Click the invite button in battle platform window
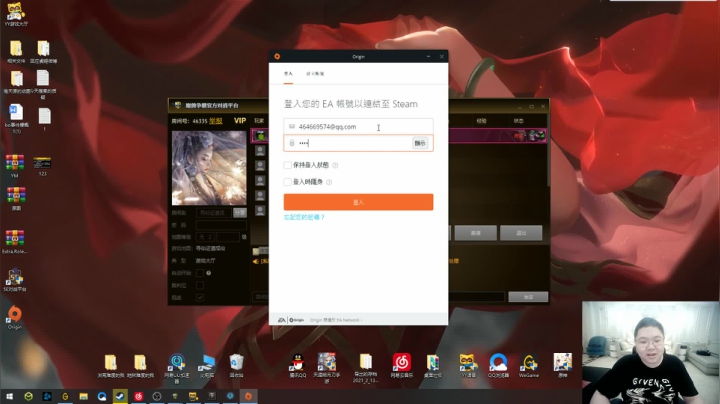Viewport: 720px width, 404px height. tap(475, 233)
